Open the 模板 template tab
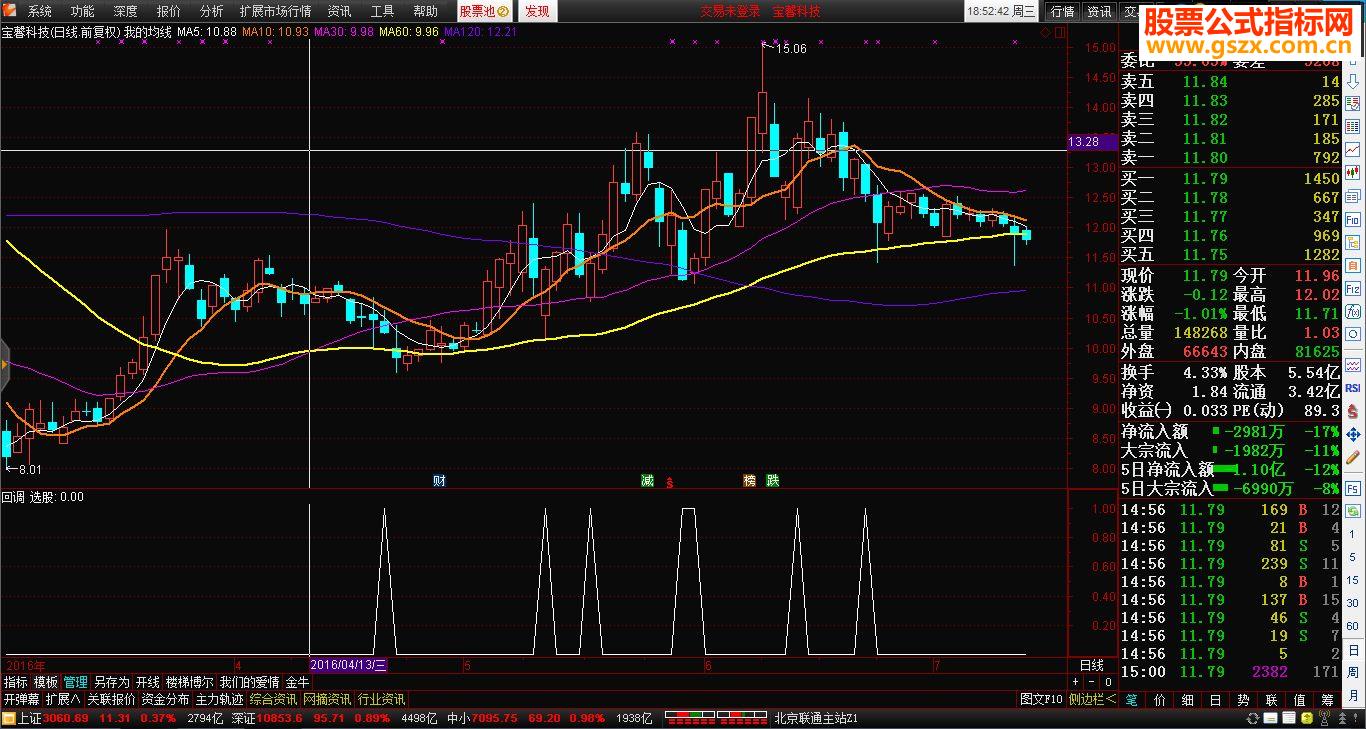 pyautogui.click(x=46, y=682)
